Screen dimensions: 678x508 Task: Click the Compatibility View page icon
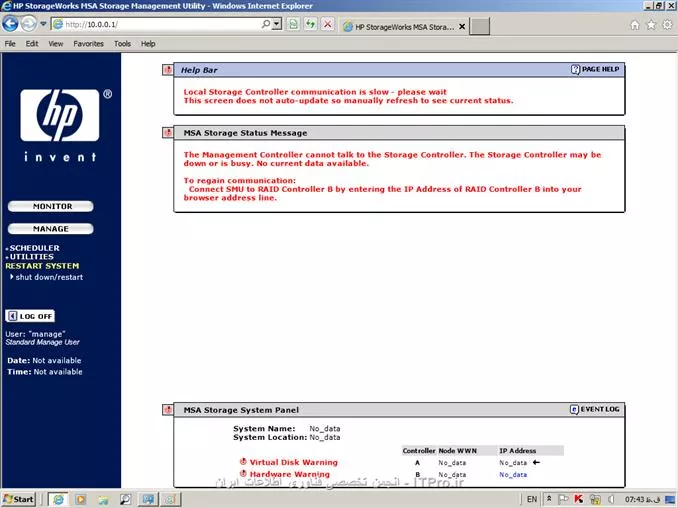293,24
